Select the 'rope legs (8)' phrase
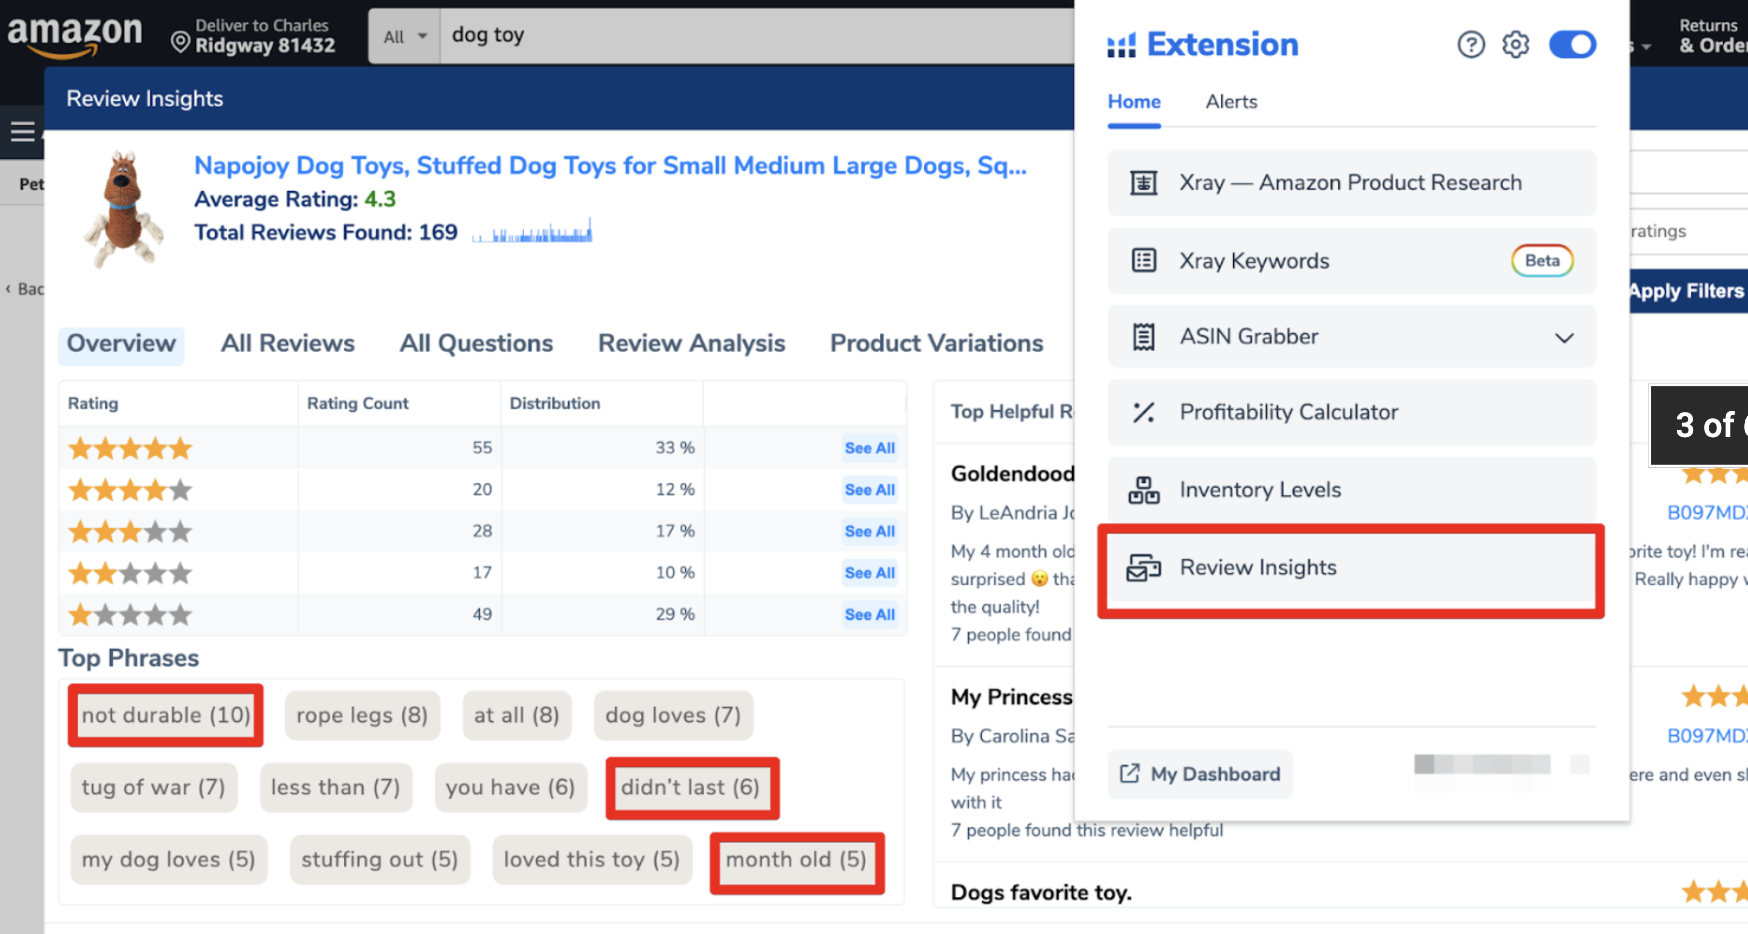This screenshot has height=934, width=1748. tap(362, 715)
